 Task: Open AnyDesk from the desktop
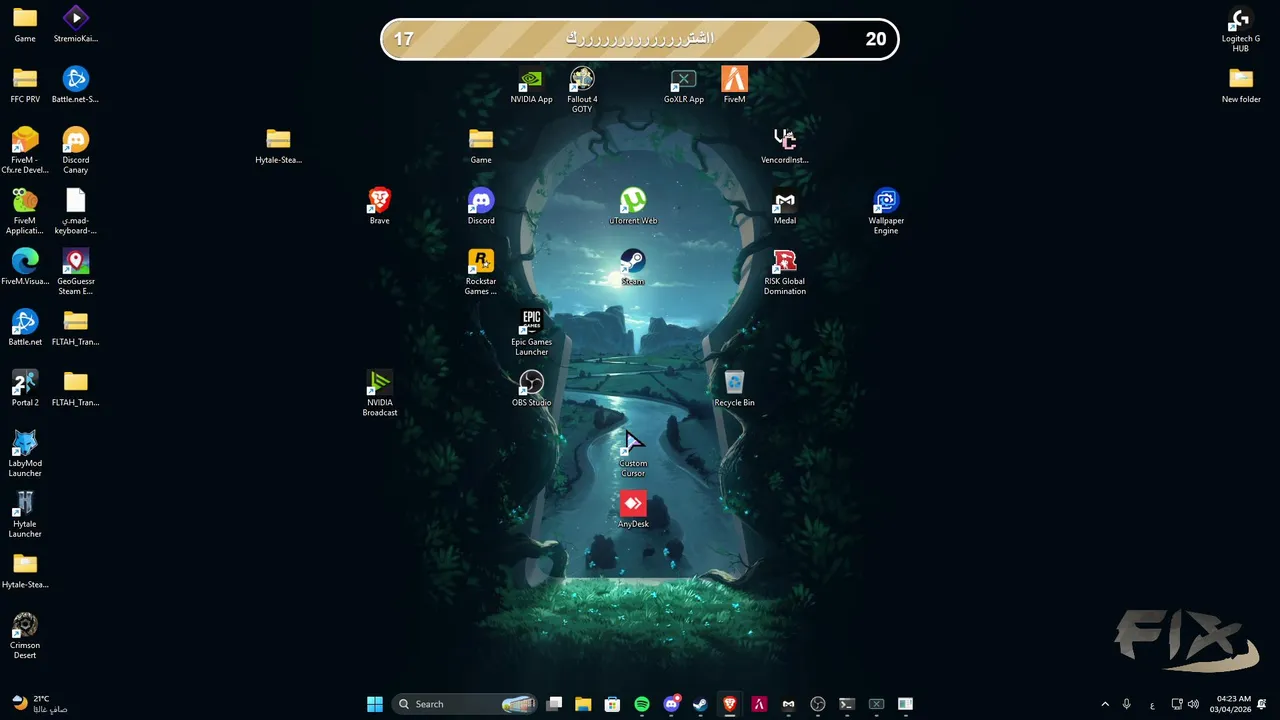[x=633, y=509]
